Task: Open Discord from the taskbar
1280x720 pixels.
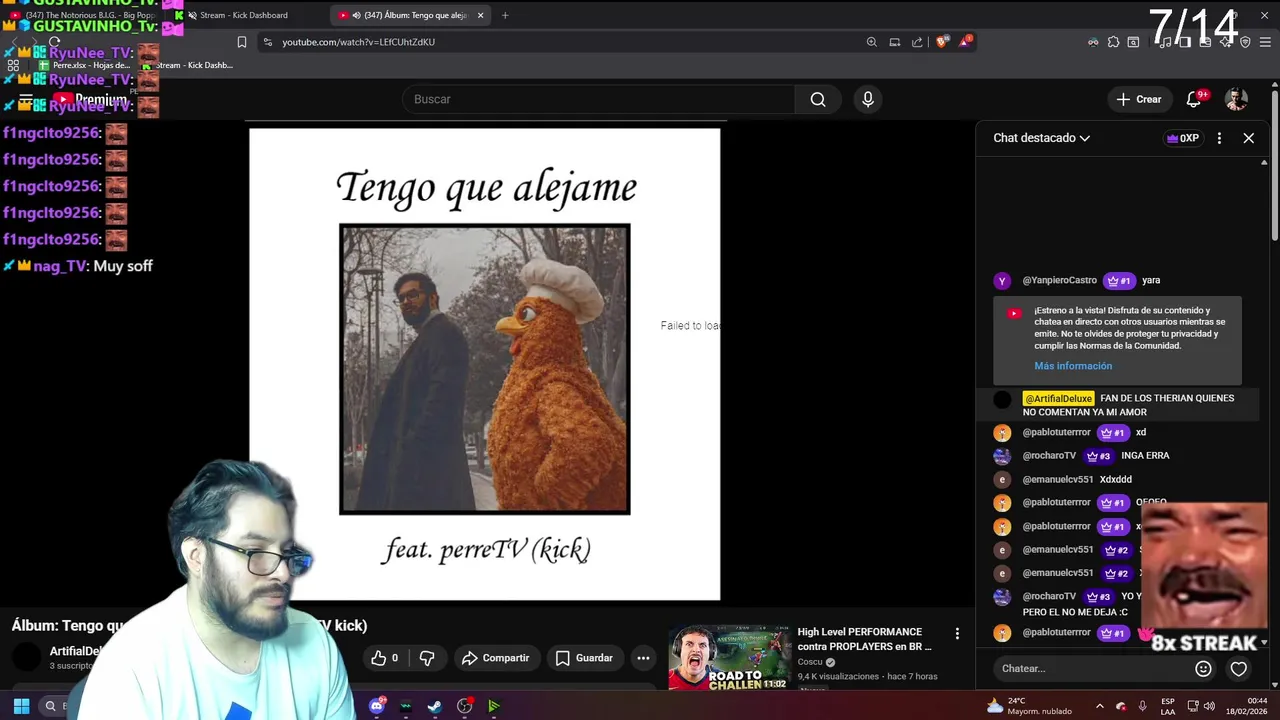Action: point(377,706)
